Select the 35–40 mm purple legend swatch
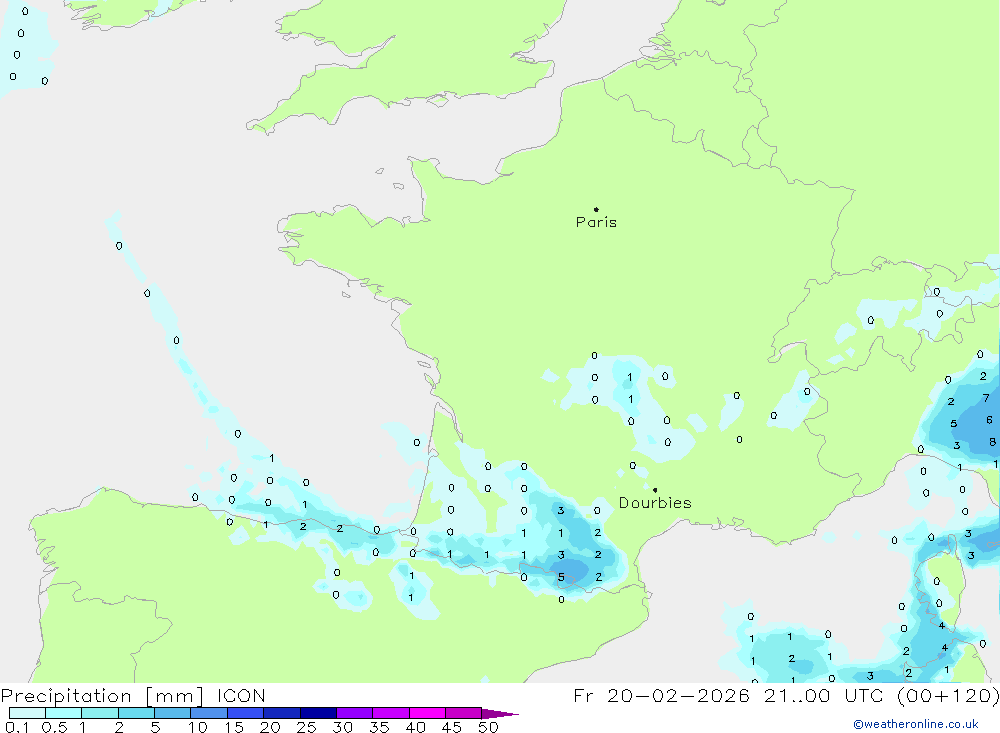1000x733 pixels. (x=390, y=713)
